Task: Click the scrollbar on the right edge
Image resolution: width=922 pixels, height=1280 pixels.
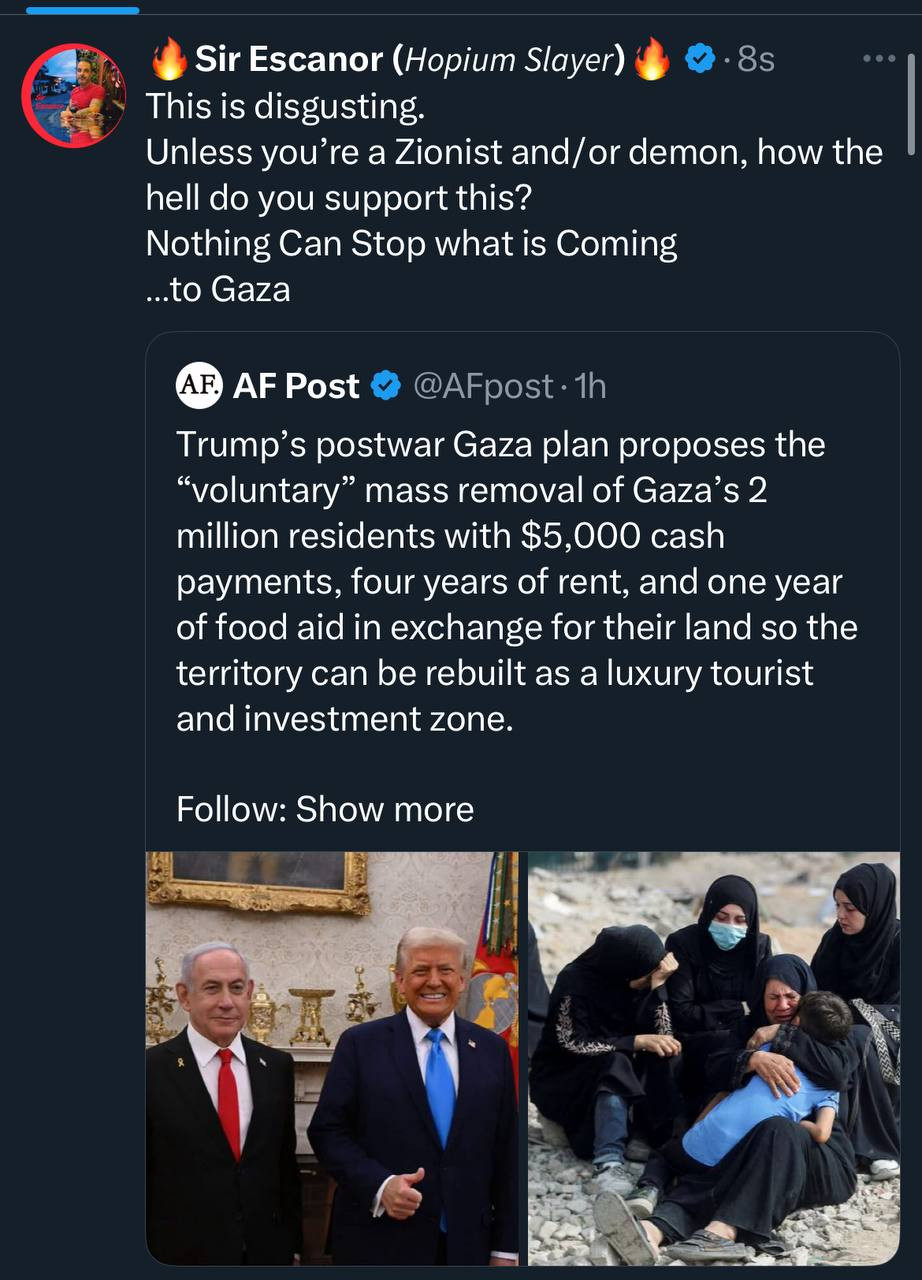Action: pyautogui.click(x=911, y=105)
